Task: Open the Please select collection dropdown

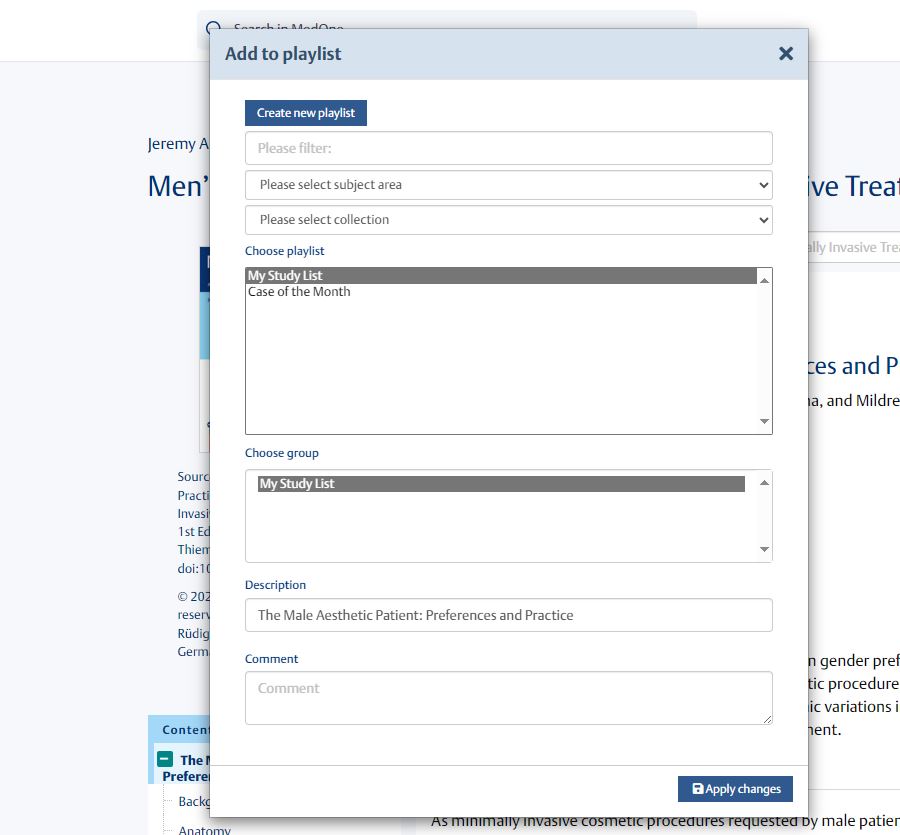Action: 508,220
